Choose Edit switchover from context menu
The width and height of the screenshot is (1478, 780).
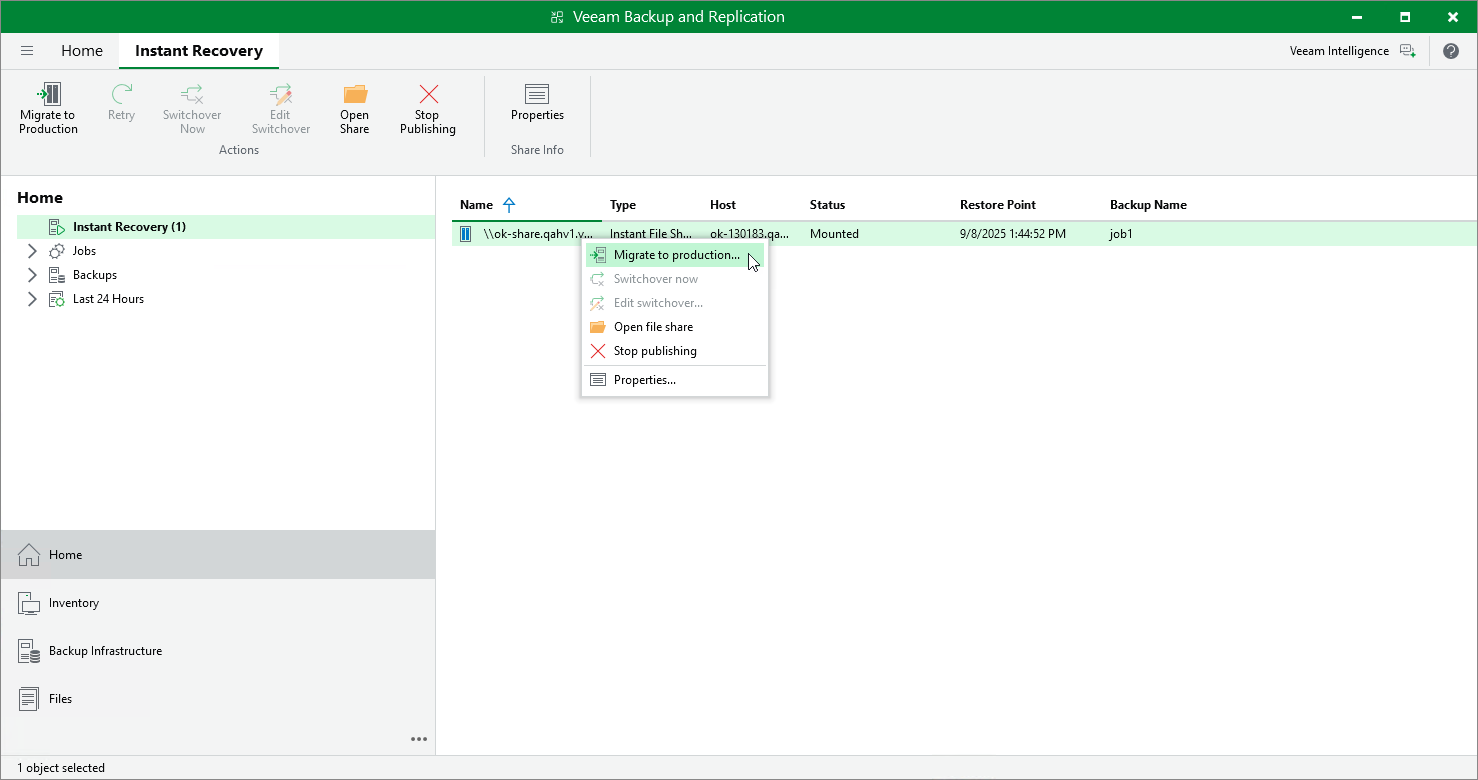point(675,303)
